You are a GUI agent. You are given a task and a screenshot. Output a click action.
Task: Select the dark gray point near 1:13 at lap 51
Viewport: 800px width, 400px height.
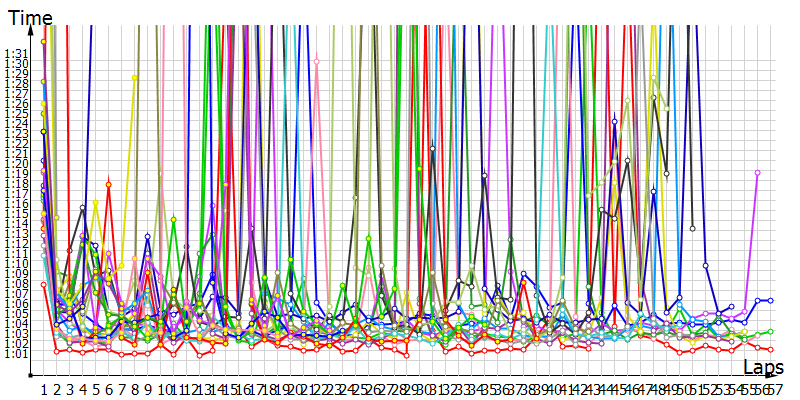pos(692,229)
